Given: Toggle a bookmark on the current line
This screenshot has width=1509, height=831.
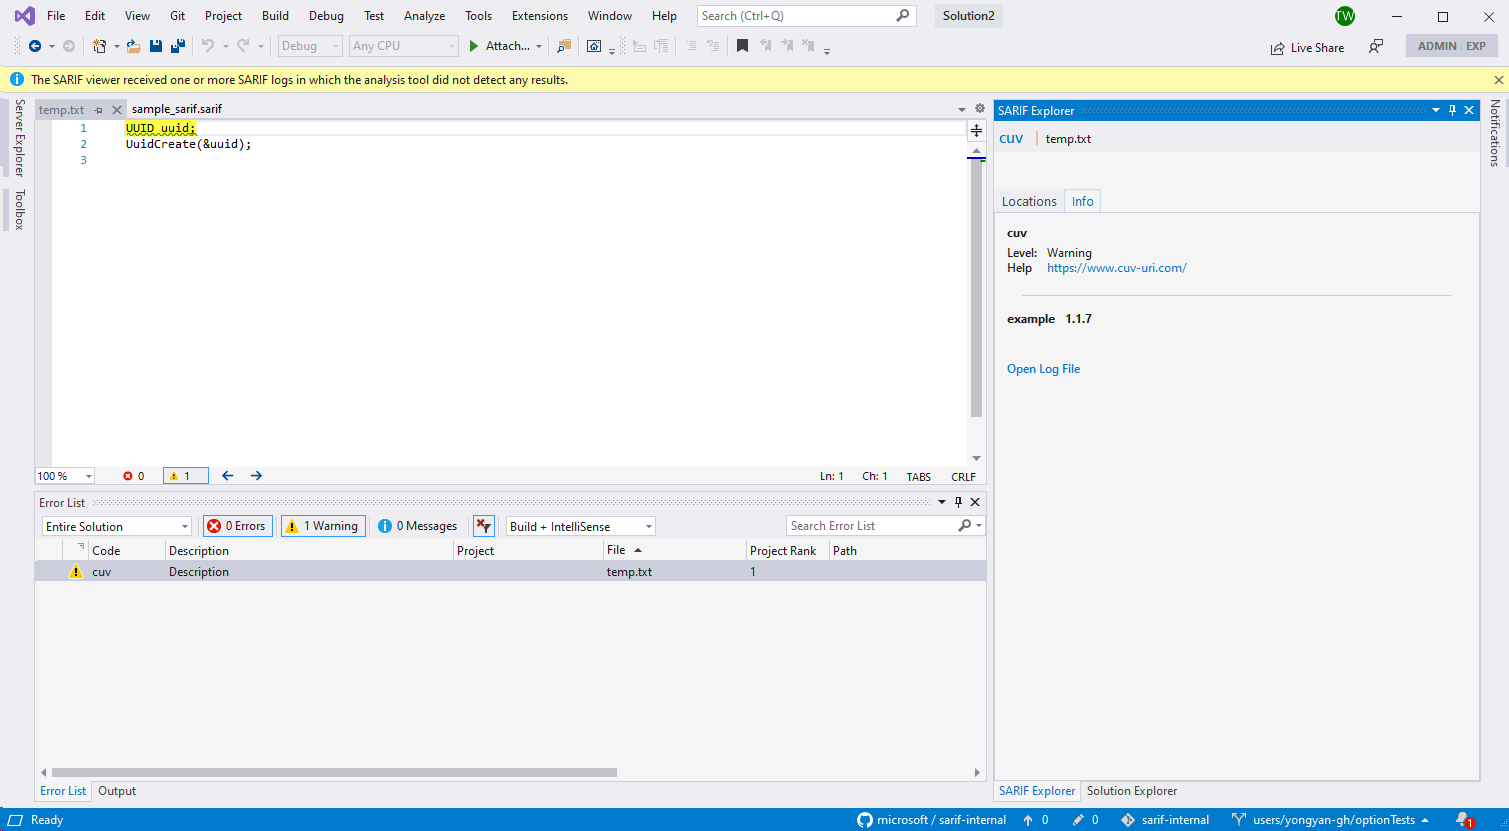Looking at the screenshot, I should 741,45.
